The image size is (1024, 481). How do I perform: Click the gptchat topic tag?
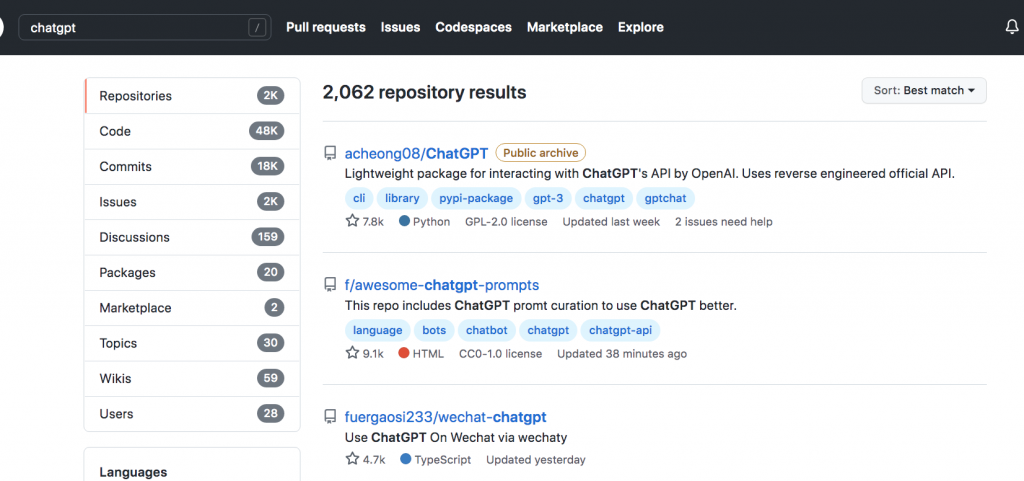[x=665, y=198]
